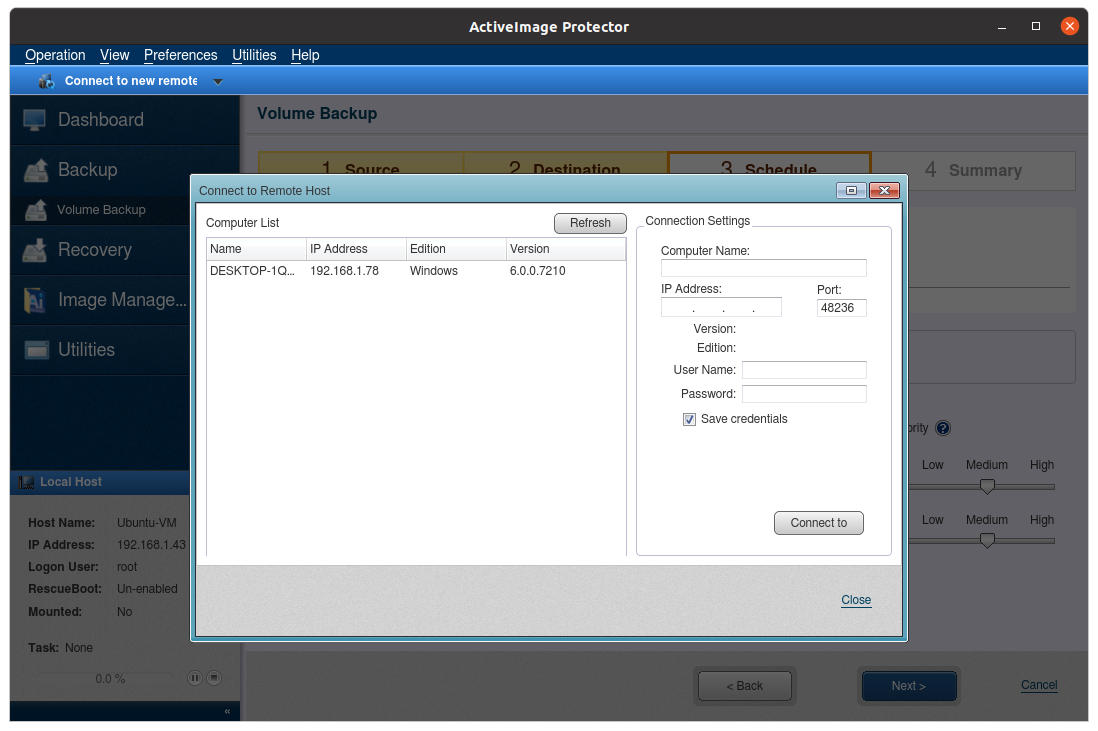This screenshot has width=1098, height=731.
Task: Uncheck the Save credentials checkbox
Action: [x=689, y=420]
